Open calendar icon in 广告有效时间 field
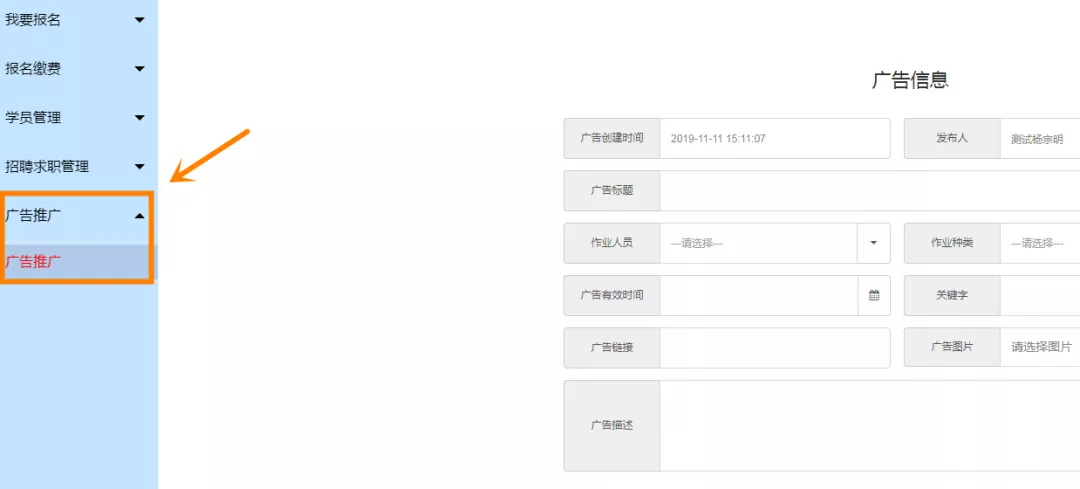The width and height of the screenshot is (1080, 489). pos(874,295)
